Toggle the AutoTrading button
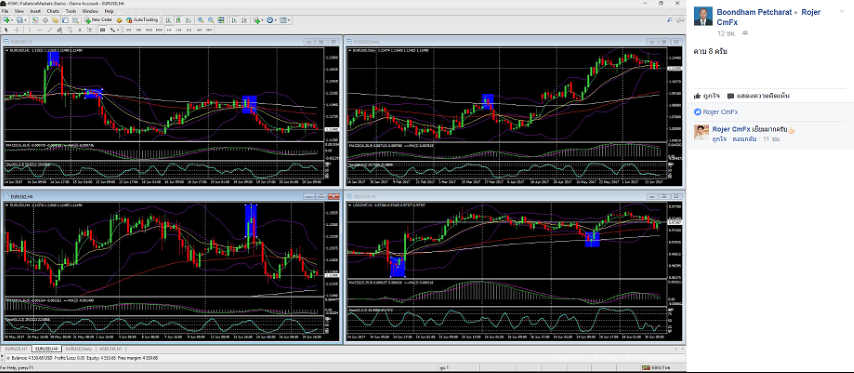Screen dimensions: 854x373 click(142, 20)
